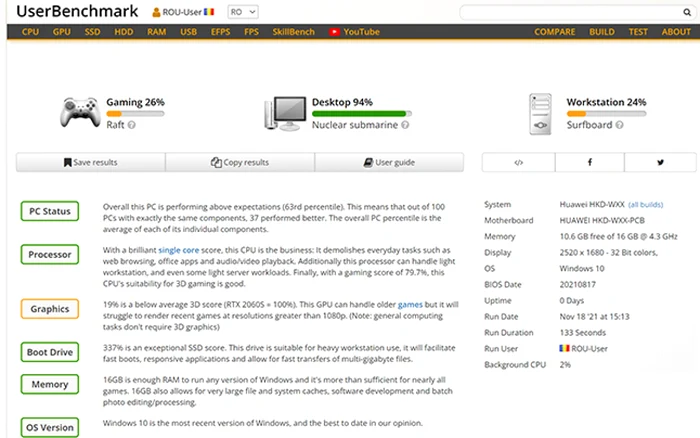700x438 pixels.
Task: Click the Gaming 26% heading
Action: tap(135, 102)
